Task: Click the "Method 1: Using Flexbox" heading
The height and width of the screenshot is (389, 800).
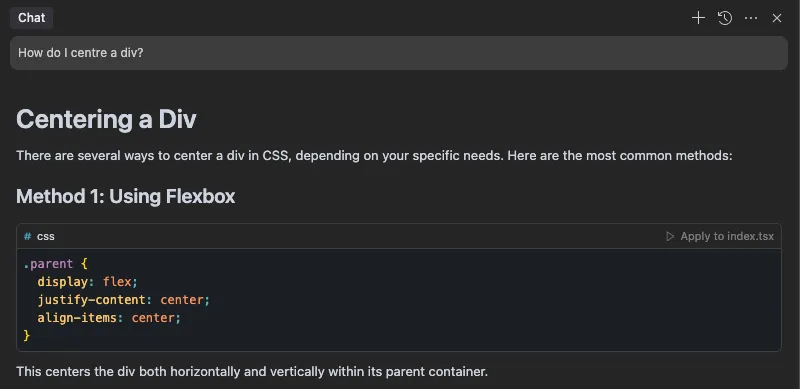Action: click(x=126, y=196)
